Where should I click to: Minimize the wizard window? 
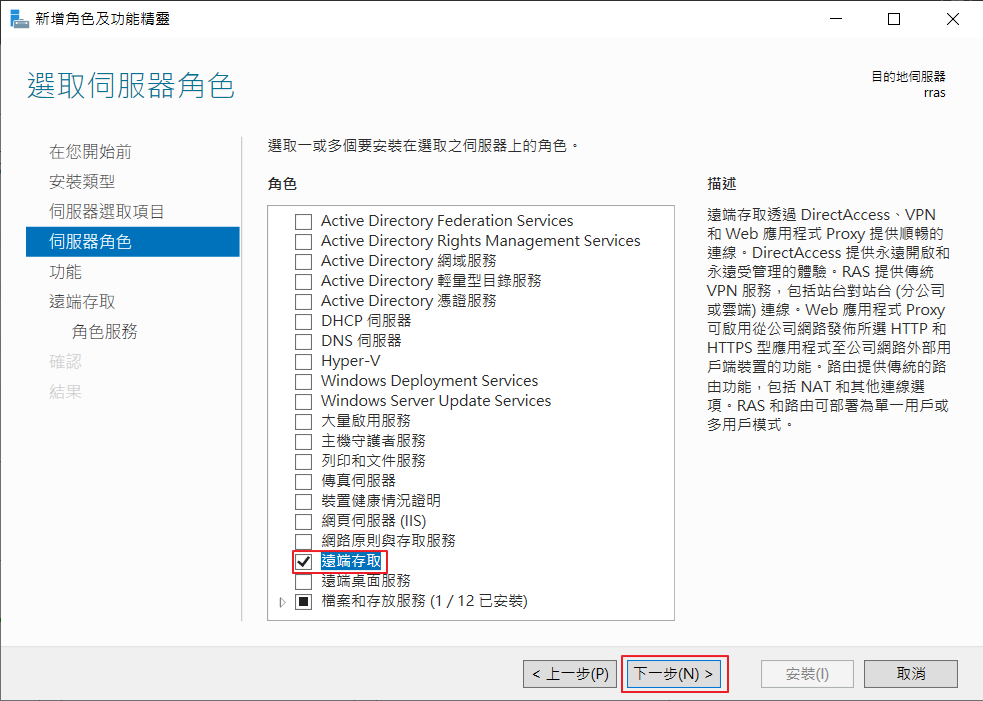[836, 19]
